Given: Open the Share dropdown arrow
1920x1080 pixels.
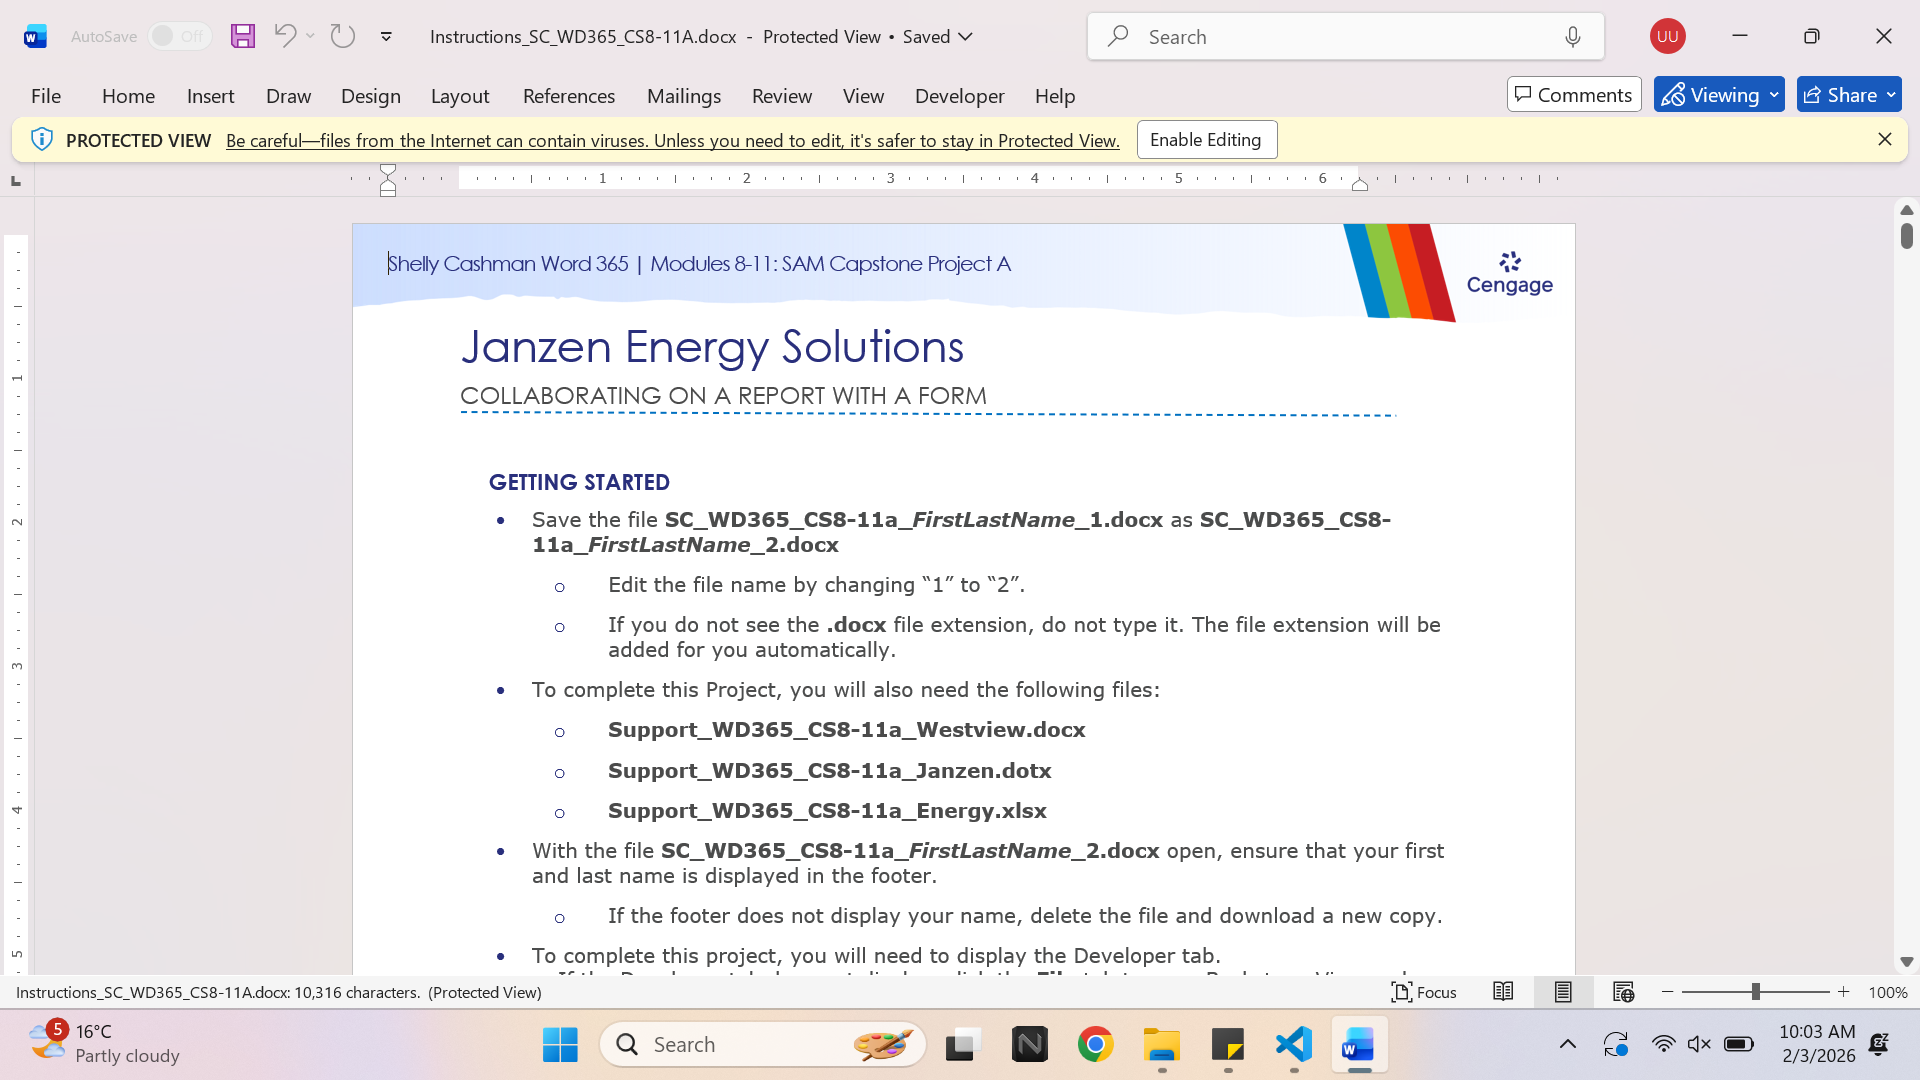Looking at the screenshot, I should point(1891,95).
